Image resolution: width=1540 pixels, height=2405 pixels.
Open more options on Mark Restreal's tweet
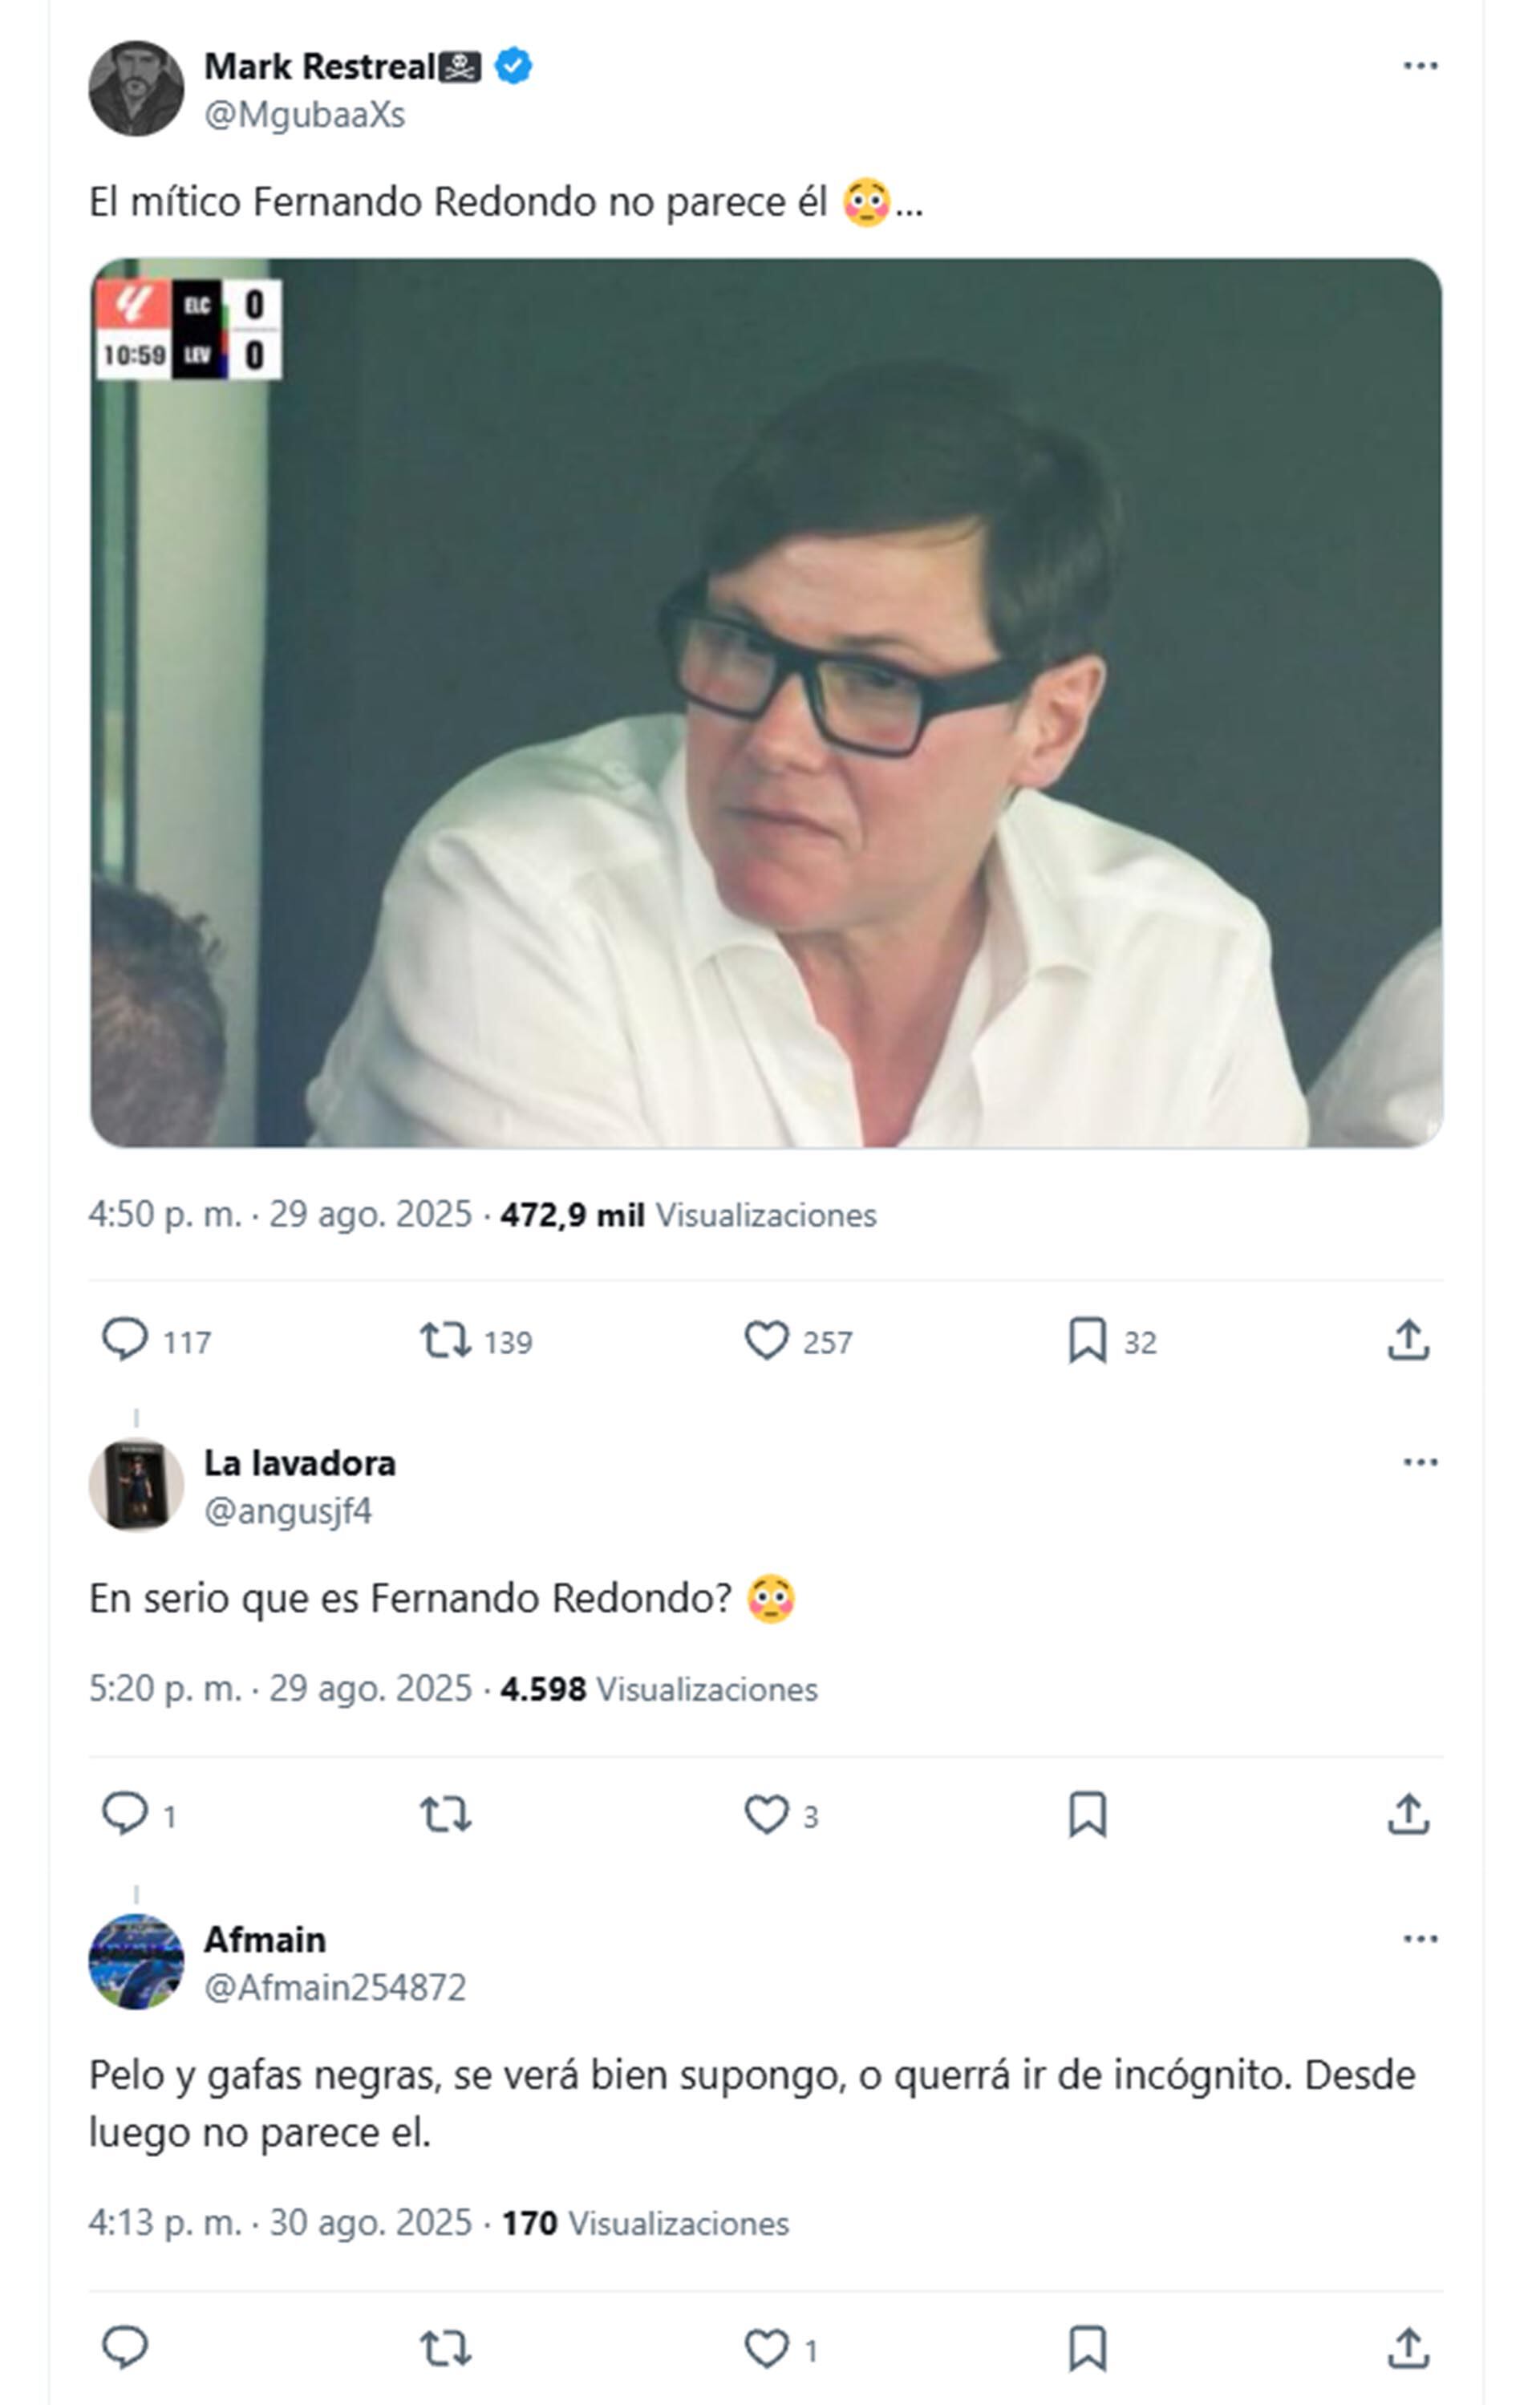click(1420, 66)
